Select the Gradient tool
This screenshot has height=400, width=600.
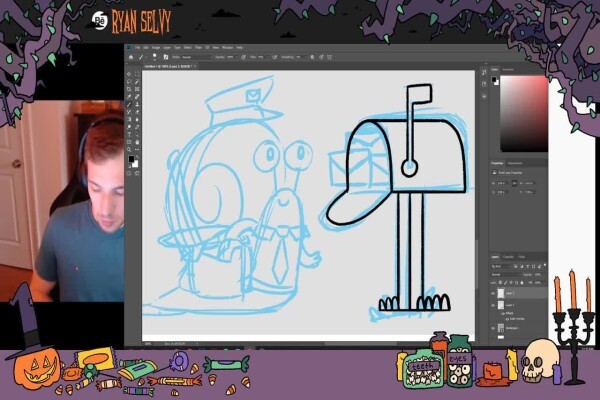click(129, 119)
